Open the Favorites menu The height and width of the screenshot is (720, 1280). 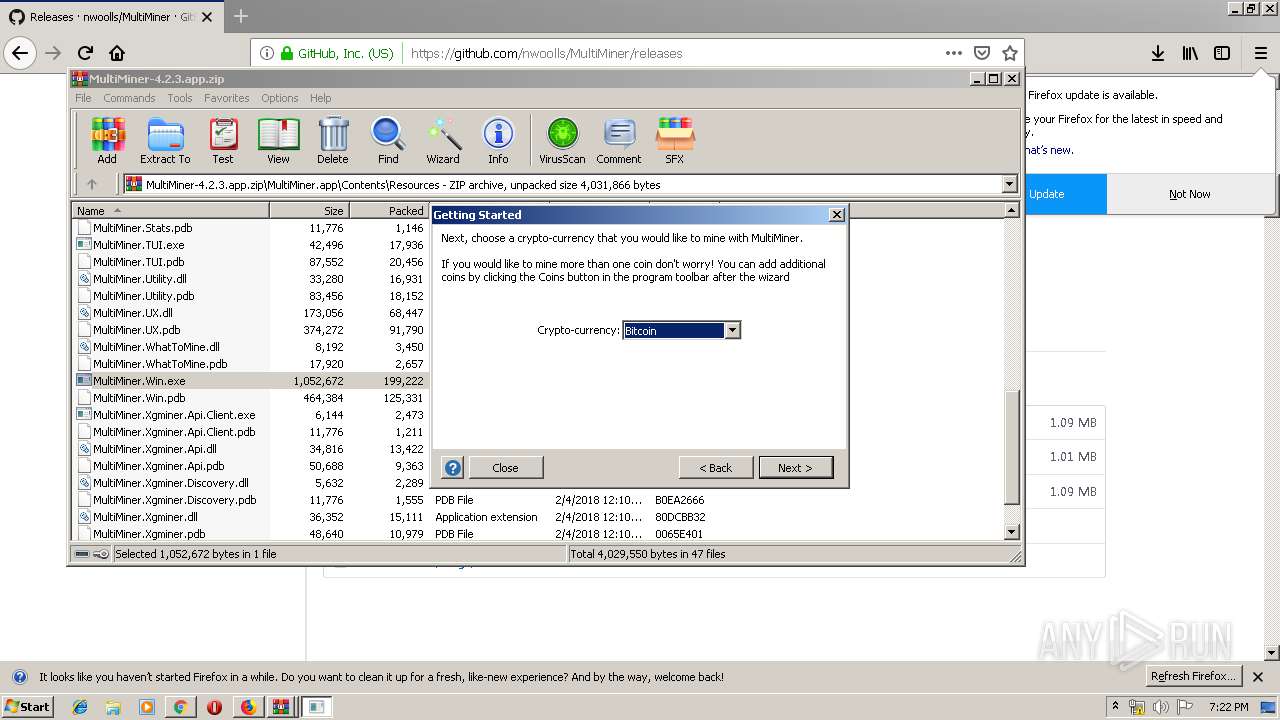[x=227, y=98]
